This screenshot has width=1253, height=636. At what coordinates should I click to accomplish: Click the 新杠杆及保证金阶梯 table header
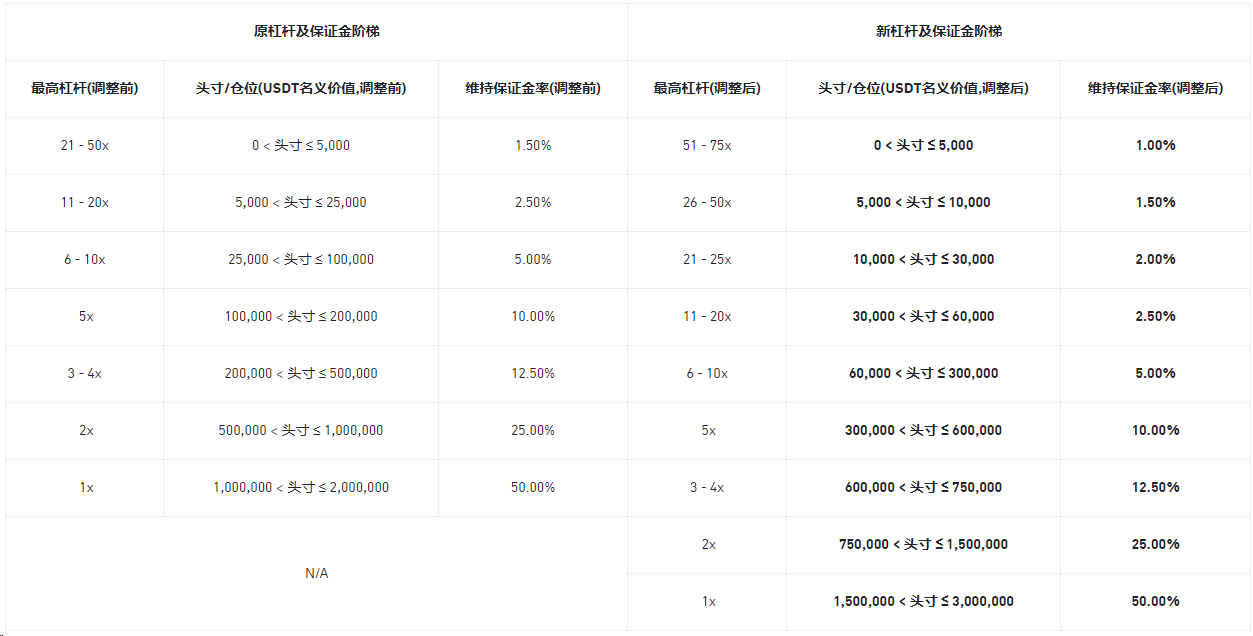pos(938,31)
